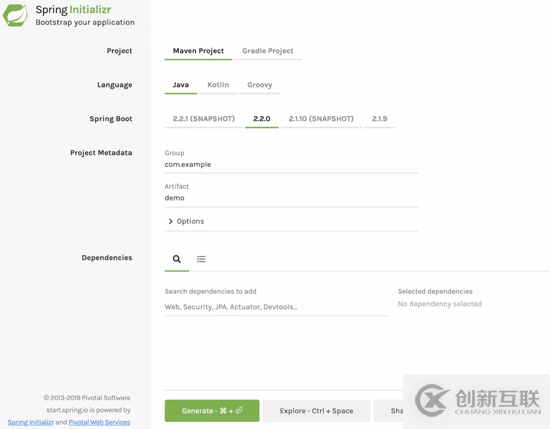Click the green Generate button

212,411
